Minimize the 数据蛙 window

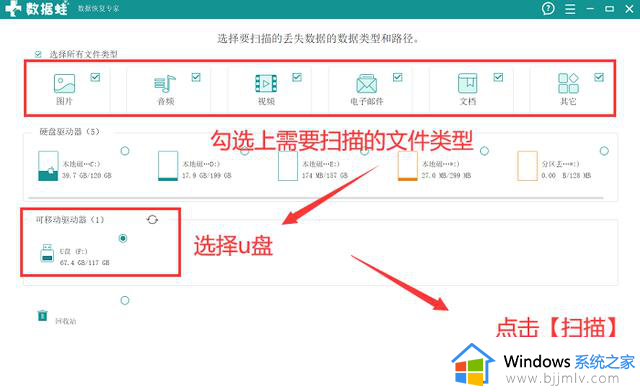tap(590, 9)
